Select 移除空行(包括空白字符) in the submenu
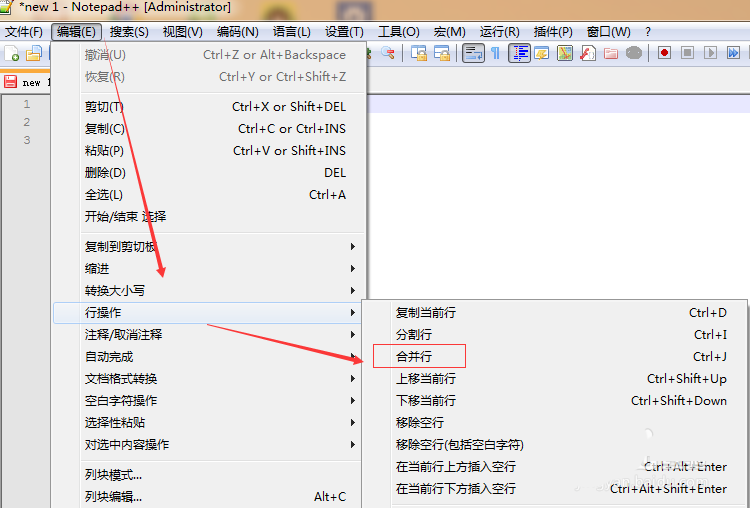Screen dimensions: 750x508 tap(554, 445)
